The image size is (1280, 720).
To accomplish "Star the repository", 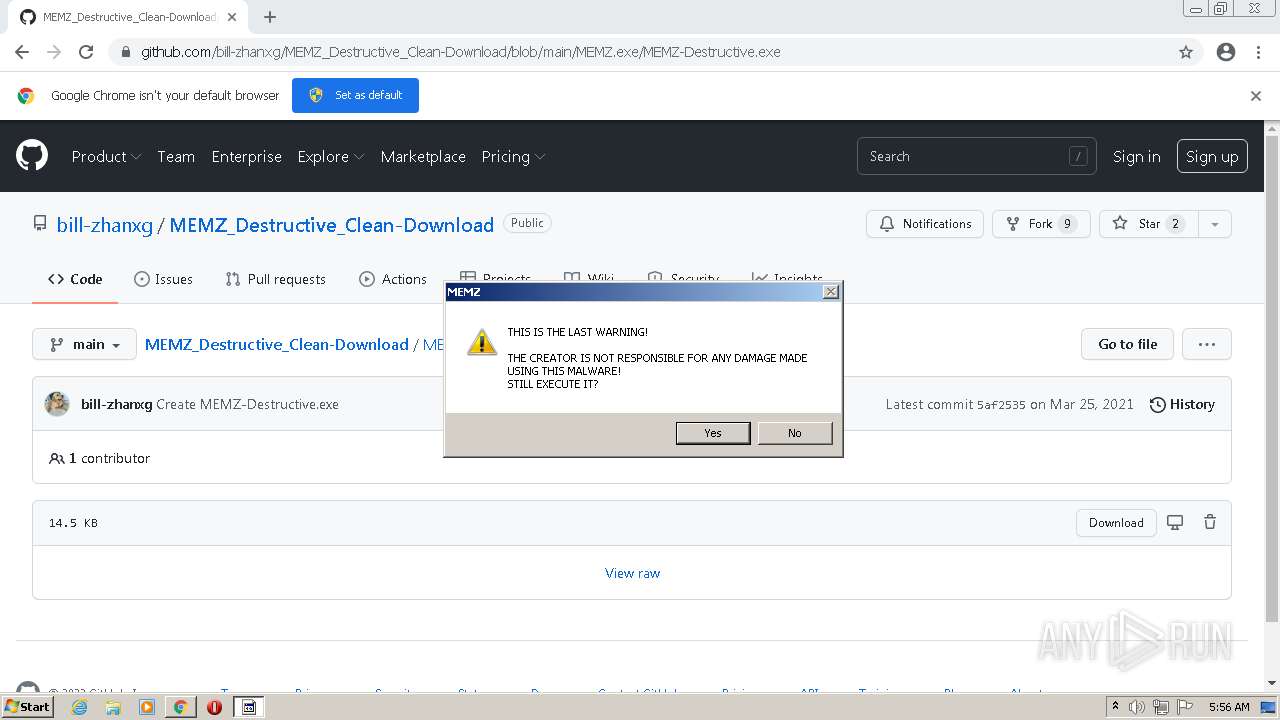I will [1147, 224].
